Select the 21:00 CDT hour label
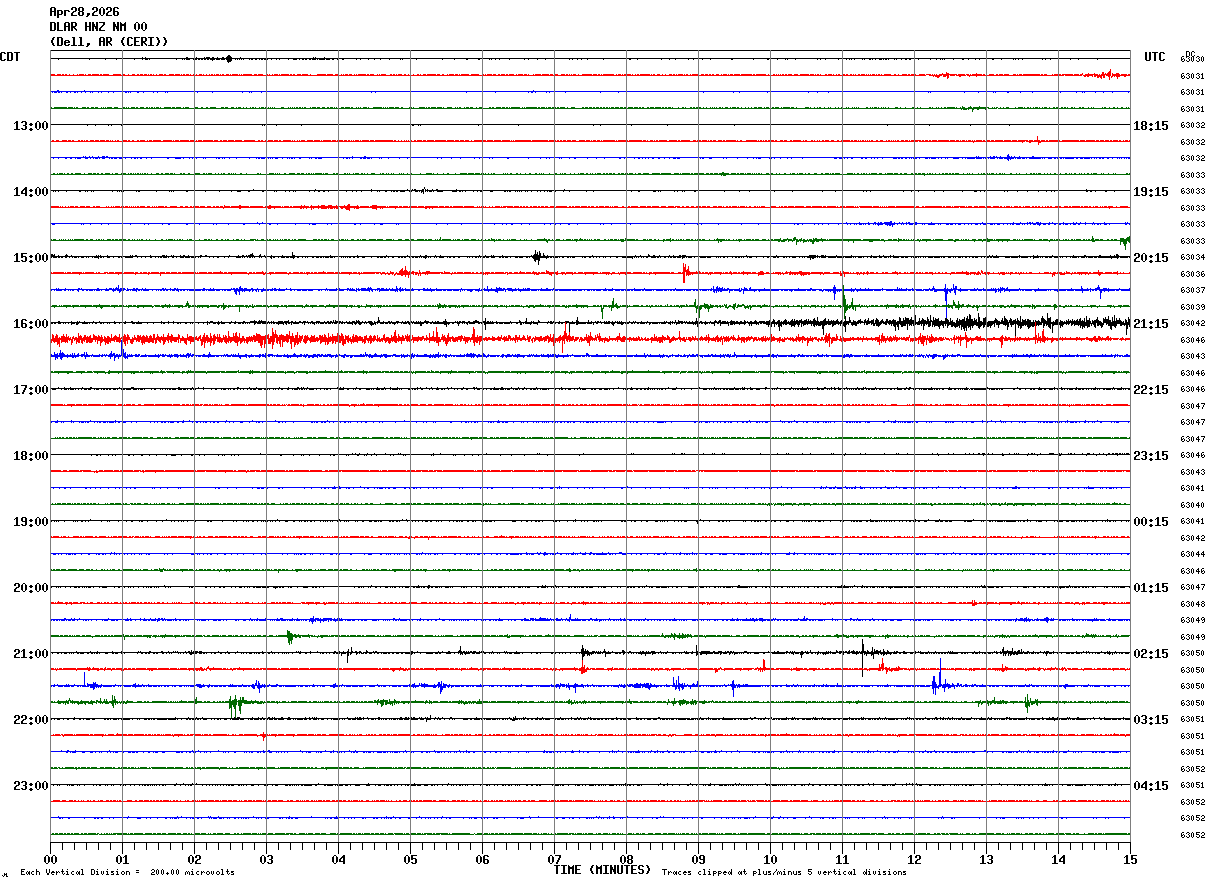This screenshot has height=886, width=1210. pos(31,654)
